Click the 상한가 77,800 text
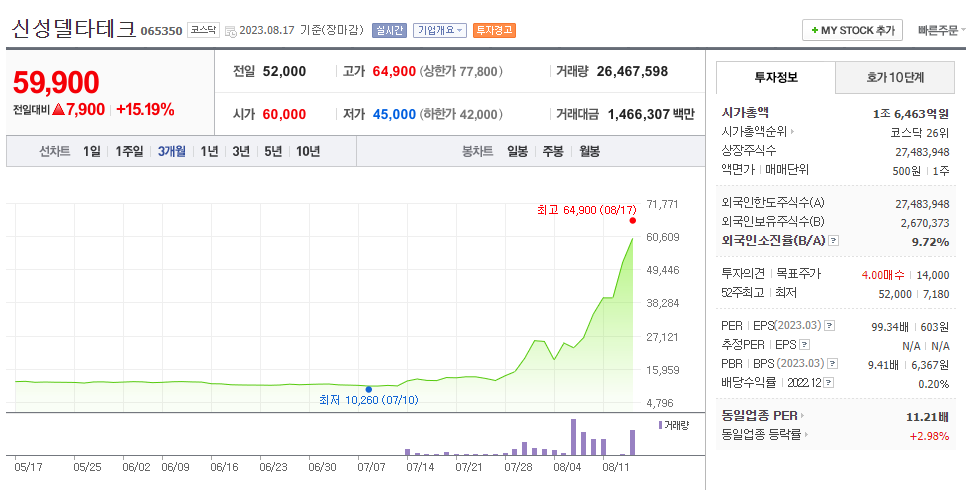 pyautogui.click(x=461, y=71)
